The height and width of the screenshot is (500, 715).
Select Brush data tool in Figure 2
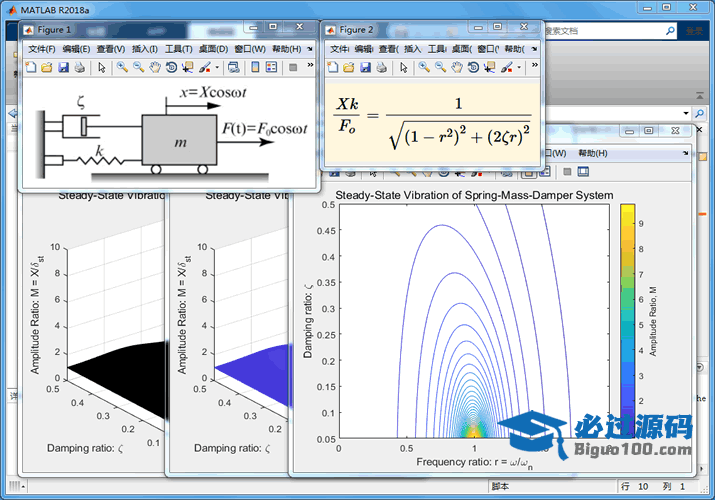tap(507, 67)
